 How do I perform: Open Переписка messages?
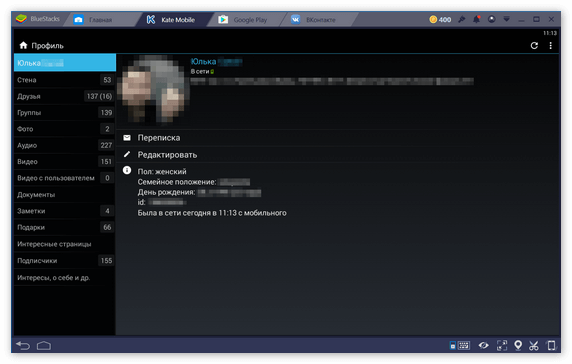point(159,138)
